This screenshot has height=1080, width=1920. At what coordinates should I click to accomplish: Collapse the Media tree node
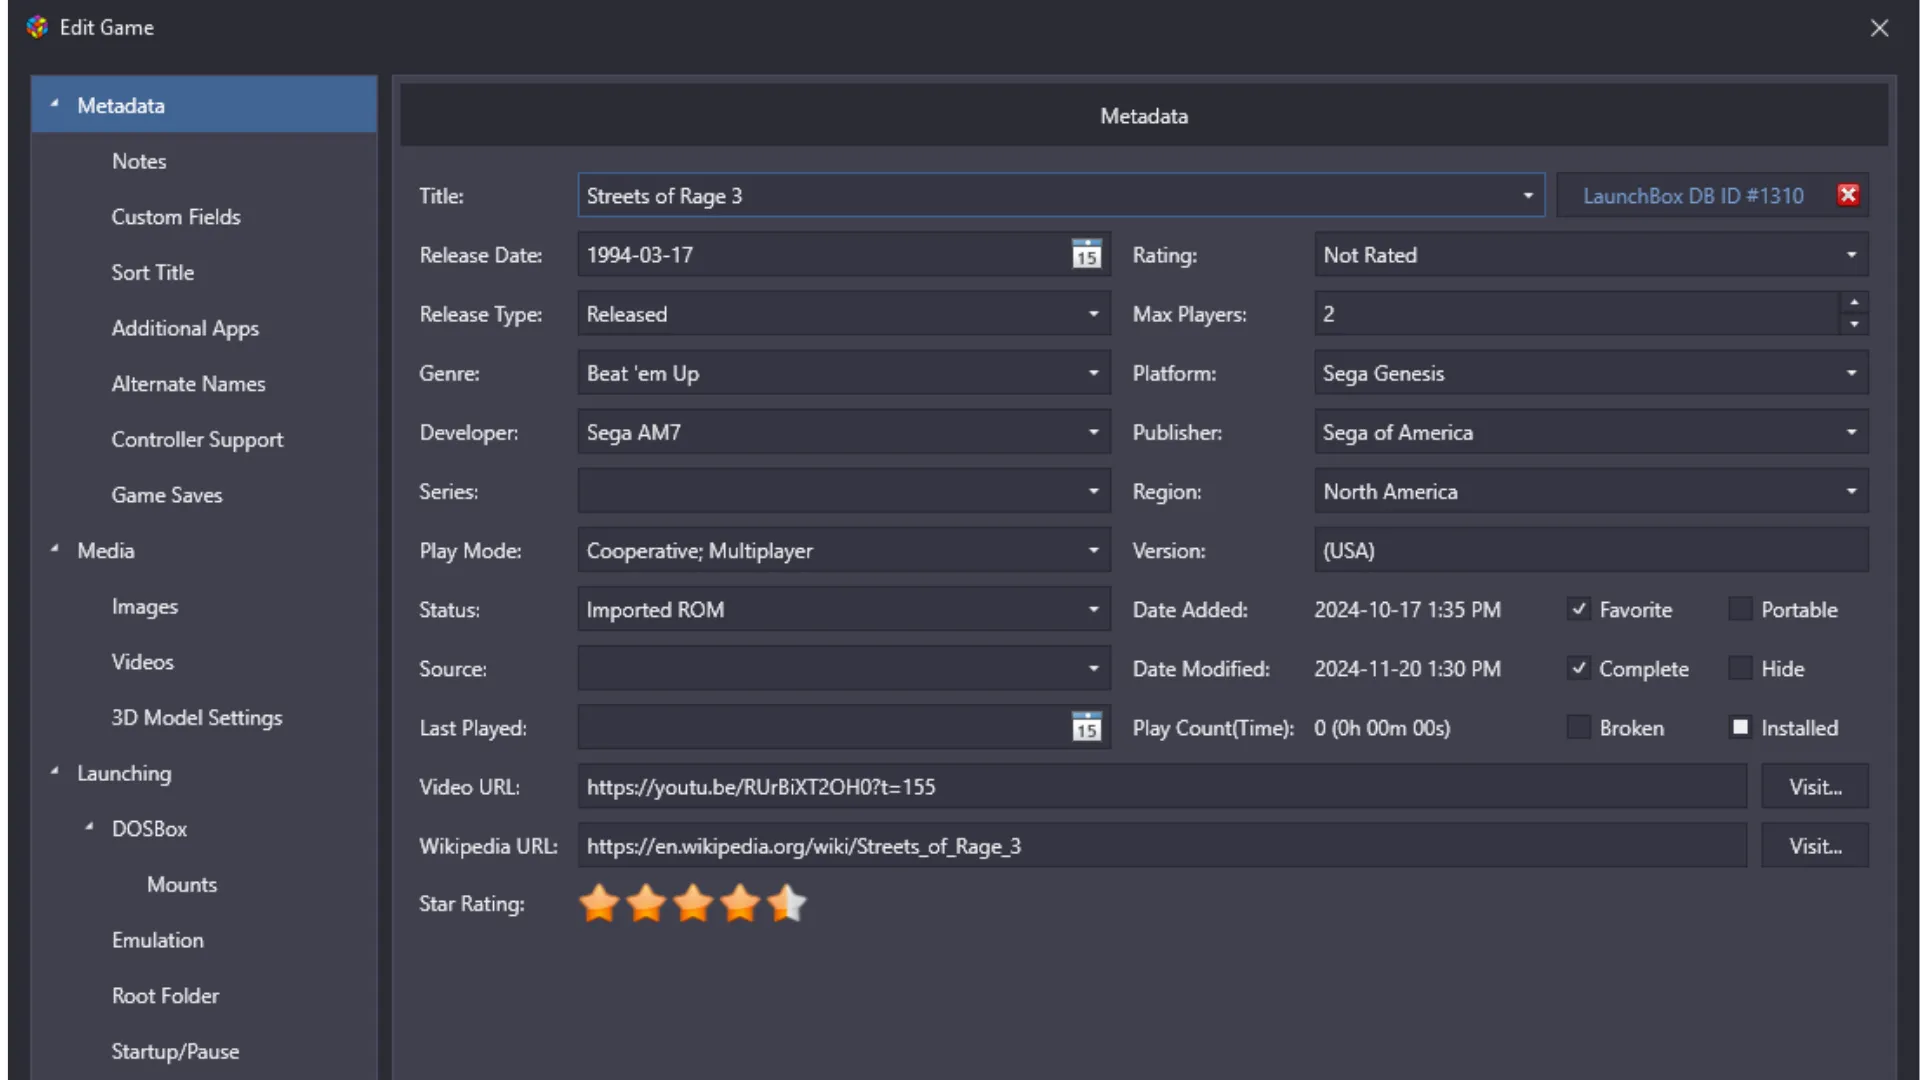[55, 549]
